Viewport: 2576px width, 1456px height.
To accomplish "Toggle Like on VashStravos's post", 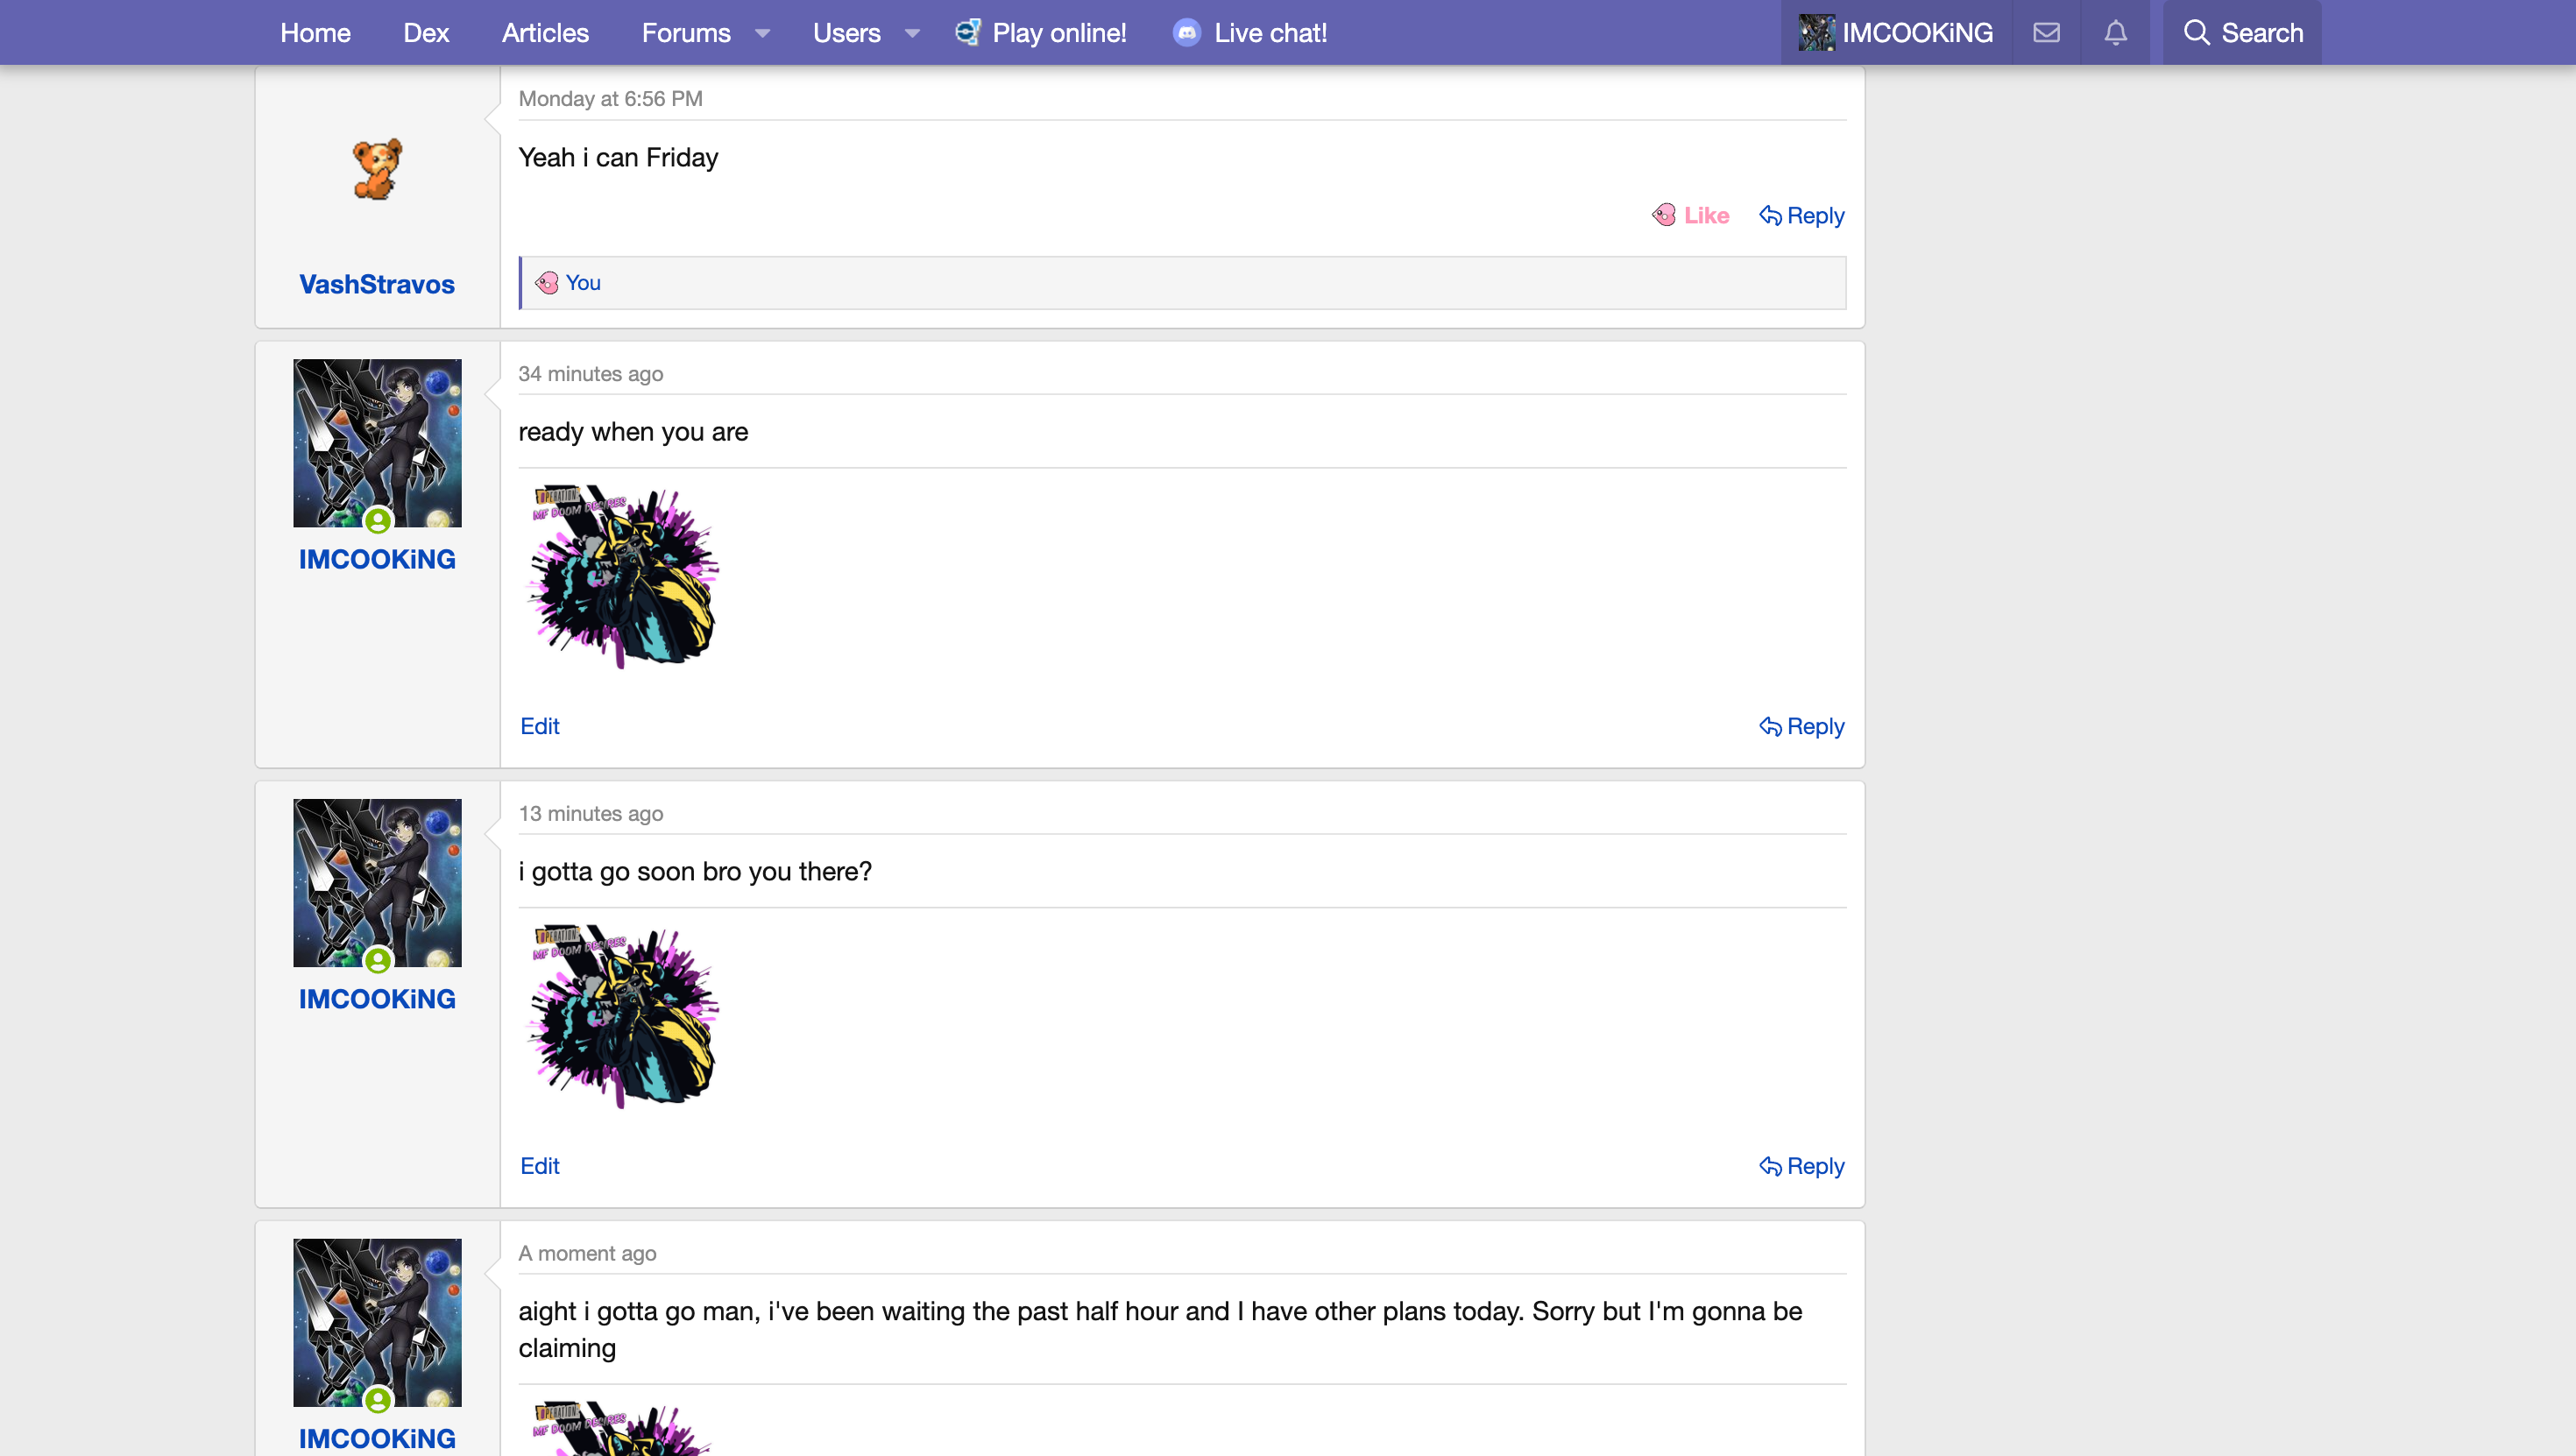I will pos(1691,215).
